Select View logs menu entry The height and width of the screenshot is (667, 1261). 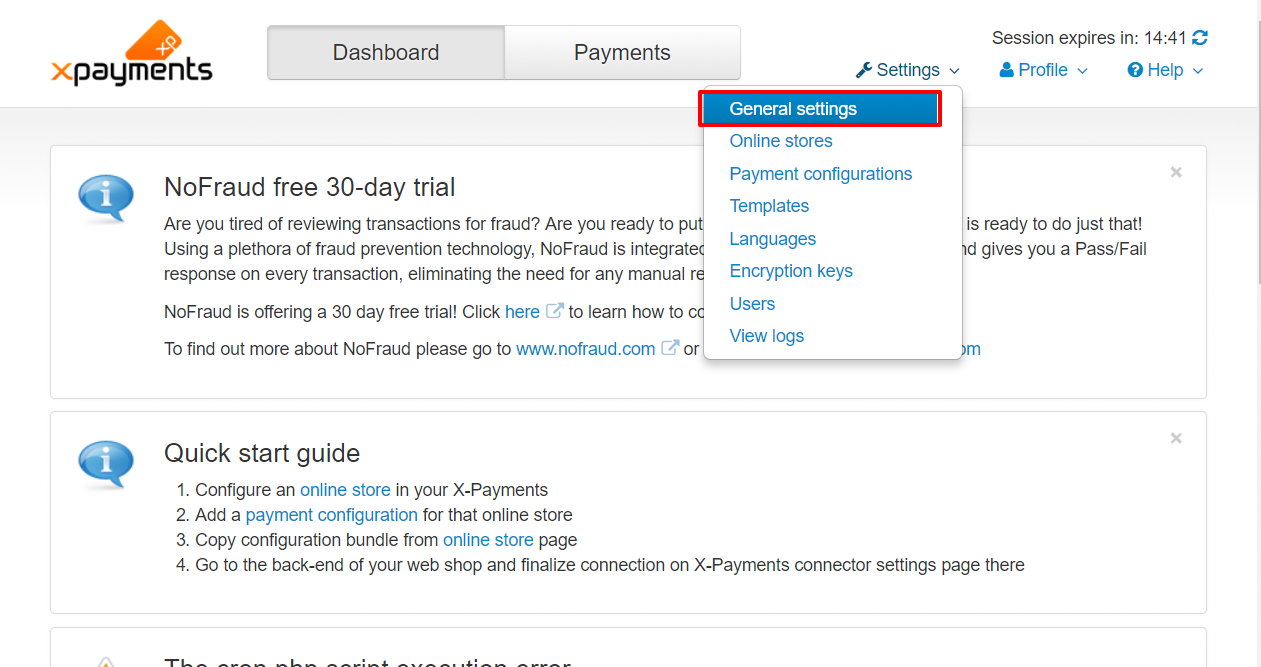[x=767, y=336]
